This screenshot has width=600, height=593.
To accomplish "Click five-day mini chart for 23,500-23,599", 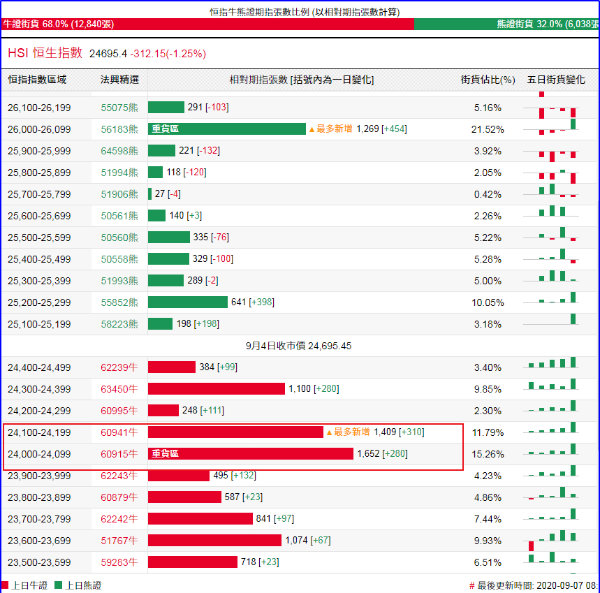I will 551,557.
